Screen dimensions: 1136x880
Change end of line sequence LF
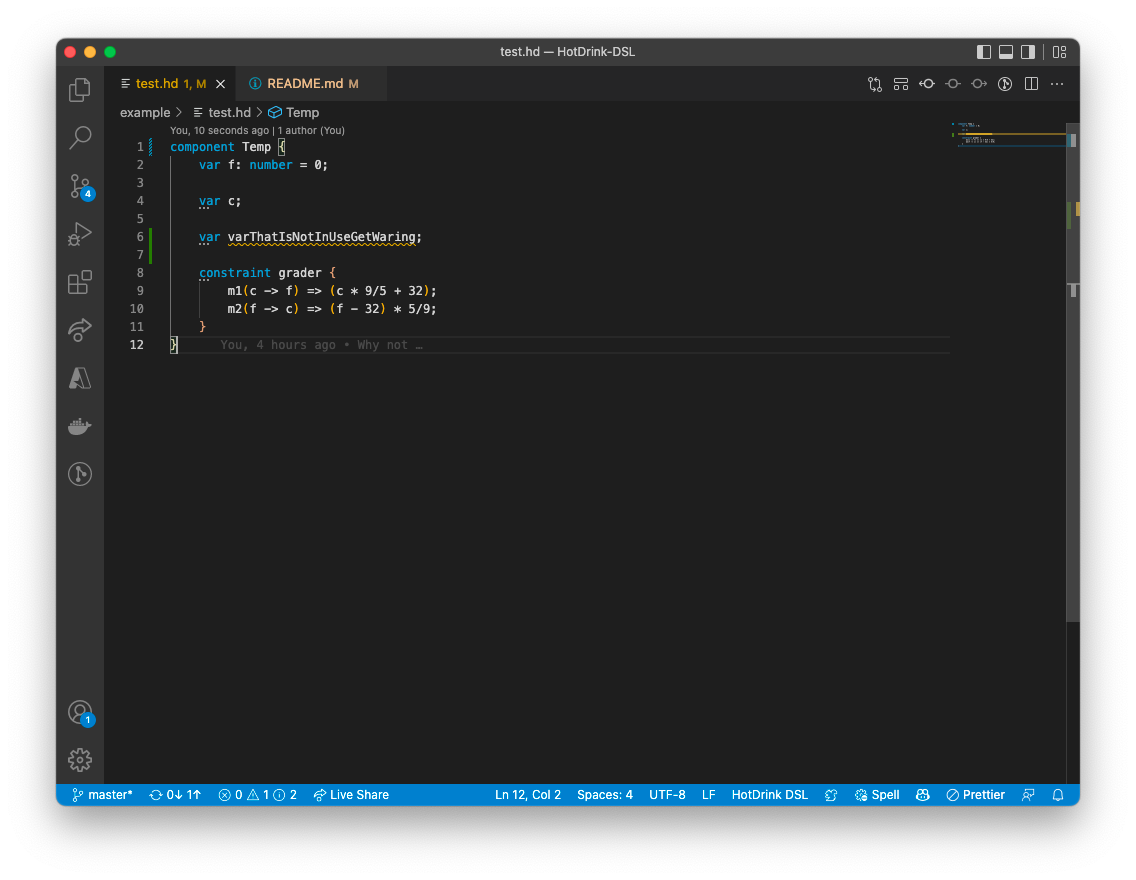708,795
